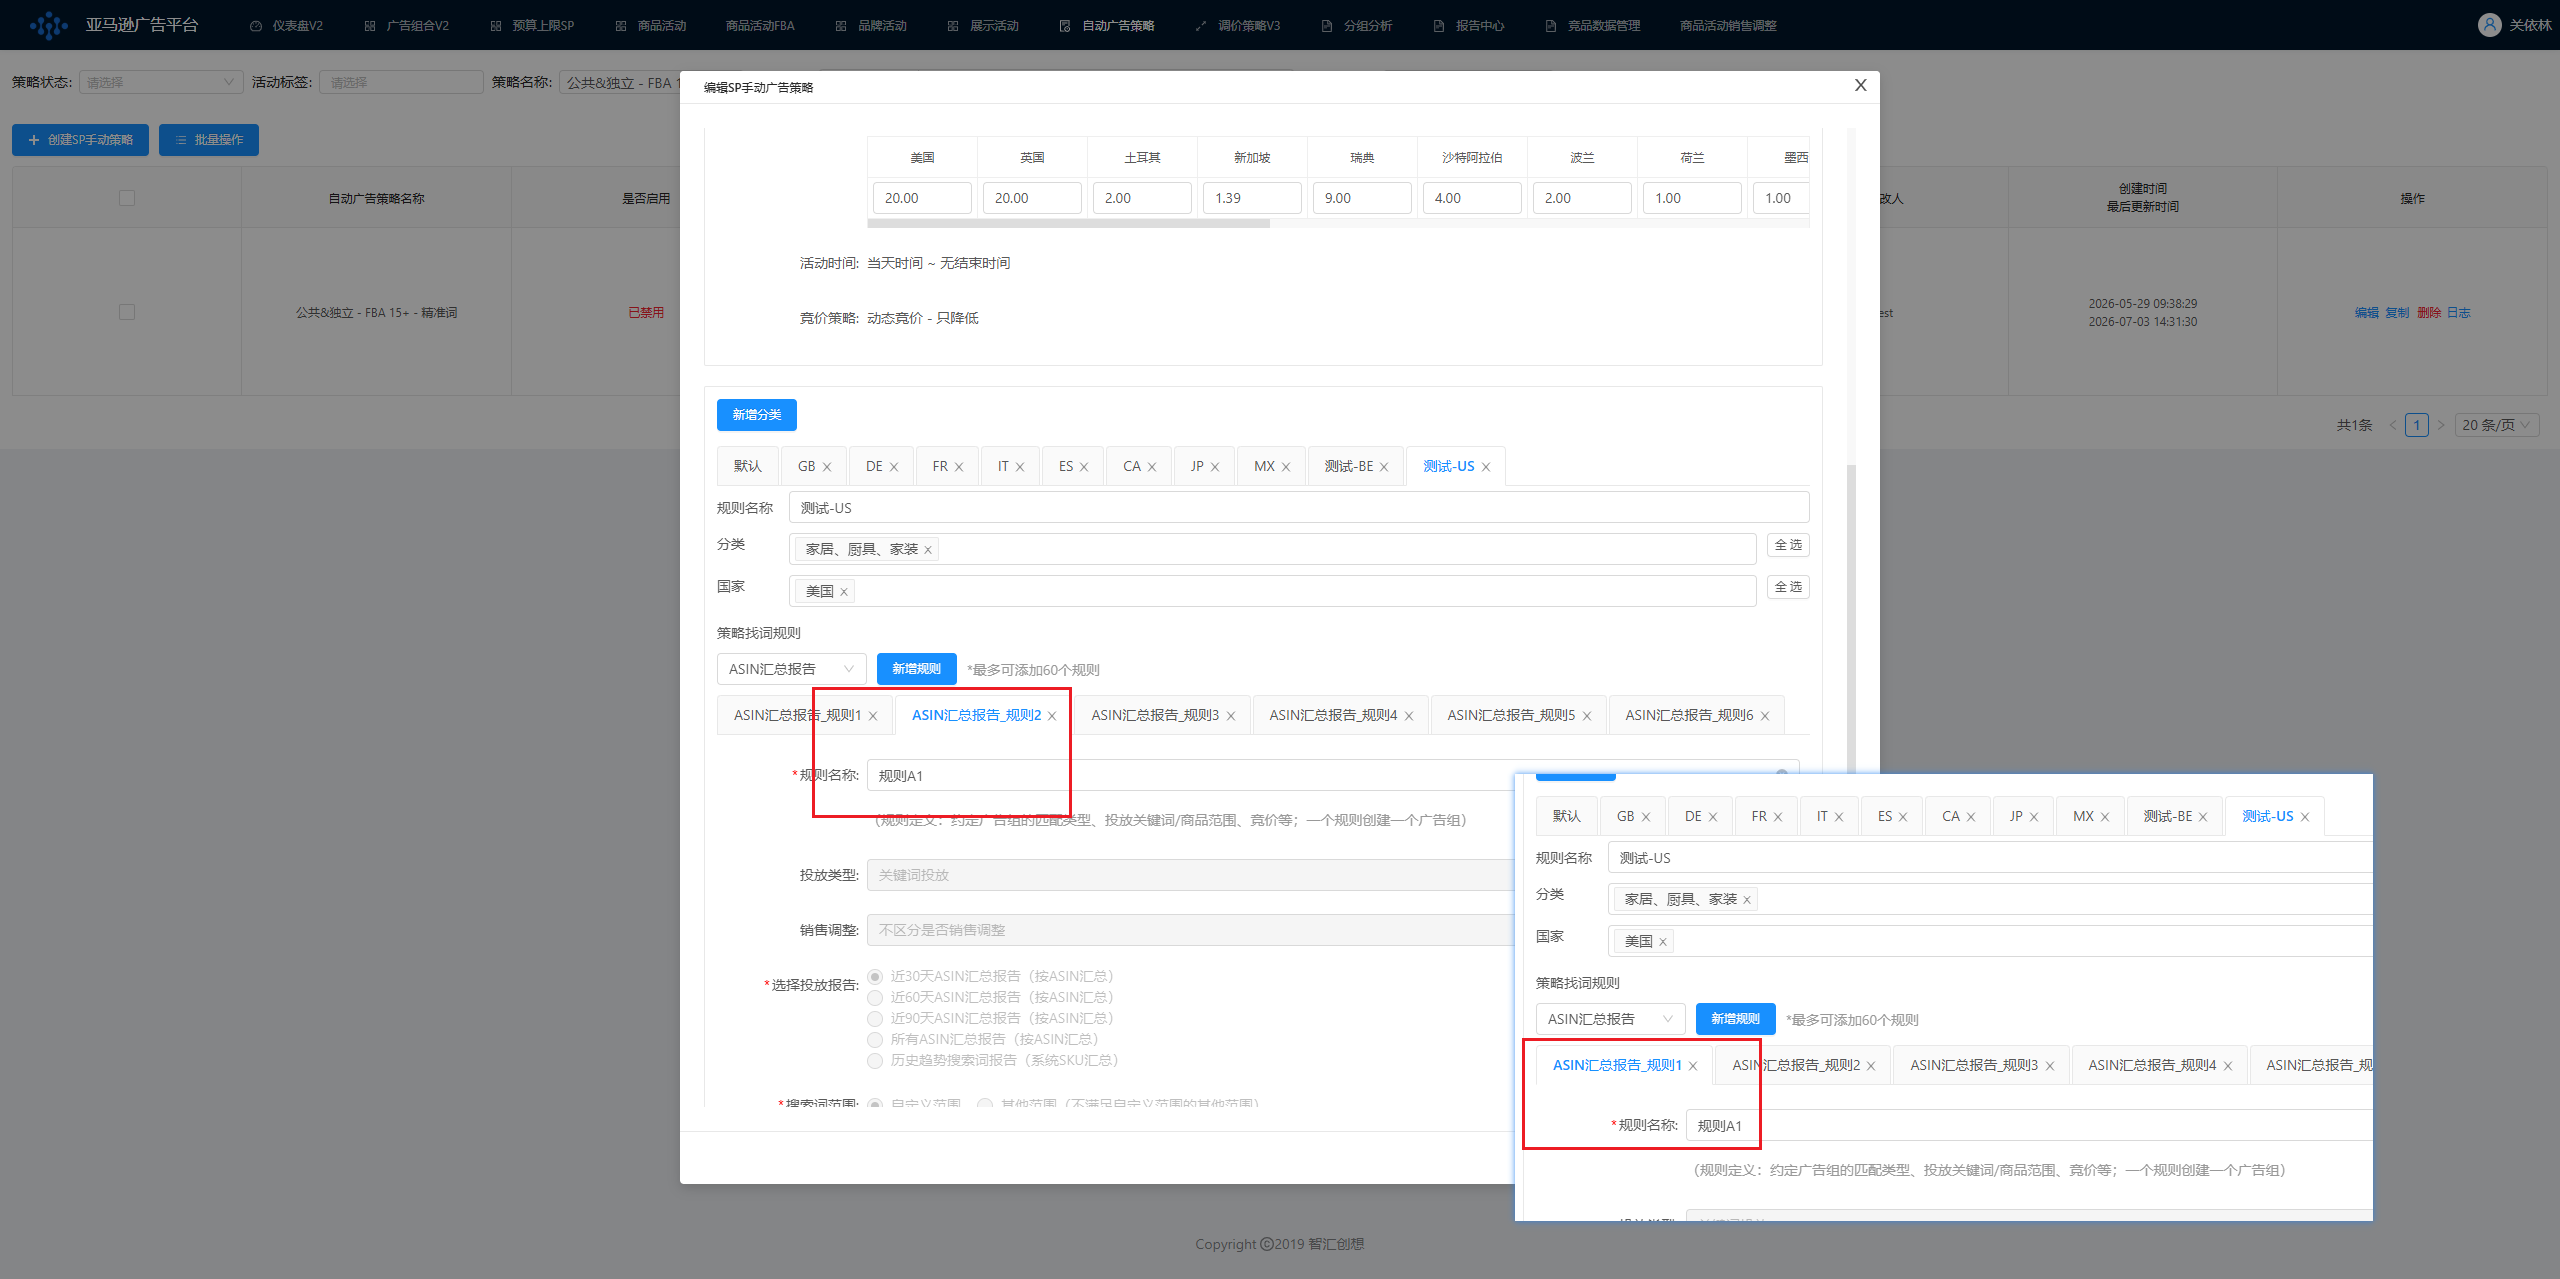Screen dimensions: 2560x1279
Task: Select 所有ASIN汇总报告 radio option
Action: 875,1040
